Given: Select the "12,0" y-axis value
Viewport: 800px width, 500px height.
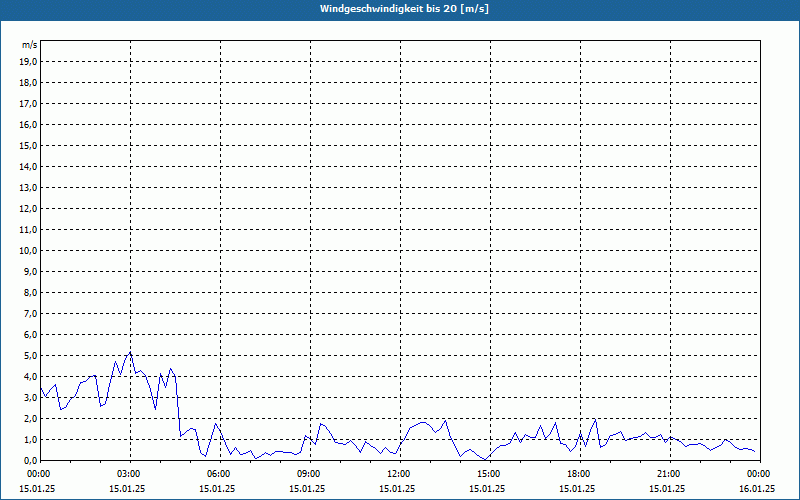Looking at the screenshot, I should [28, 209].
